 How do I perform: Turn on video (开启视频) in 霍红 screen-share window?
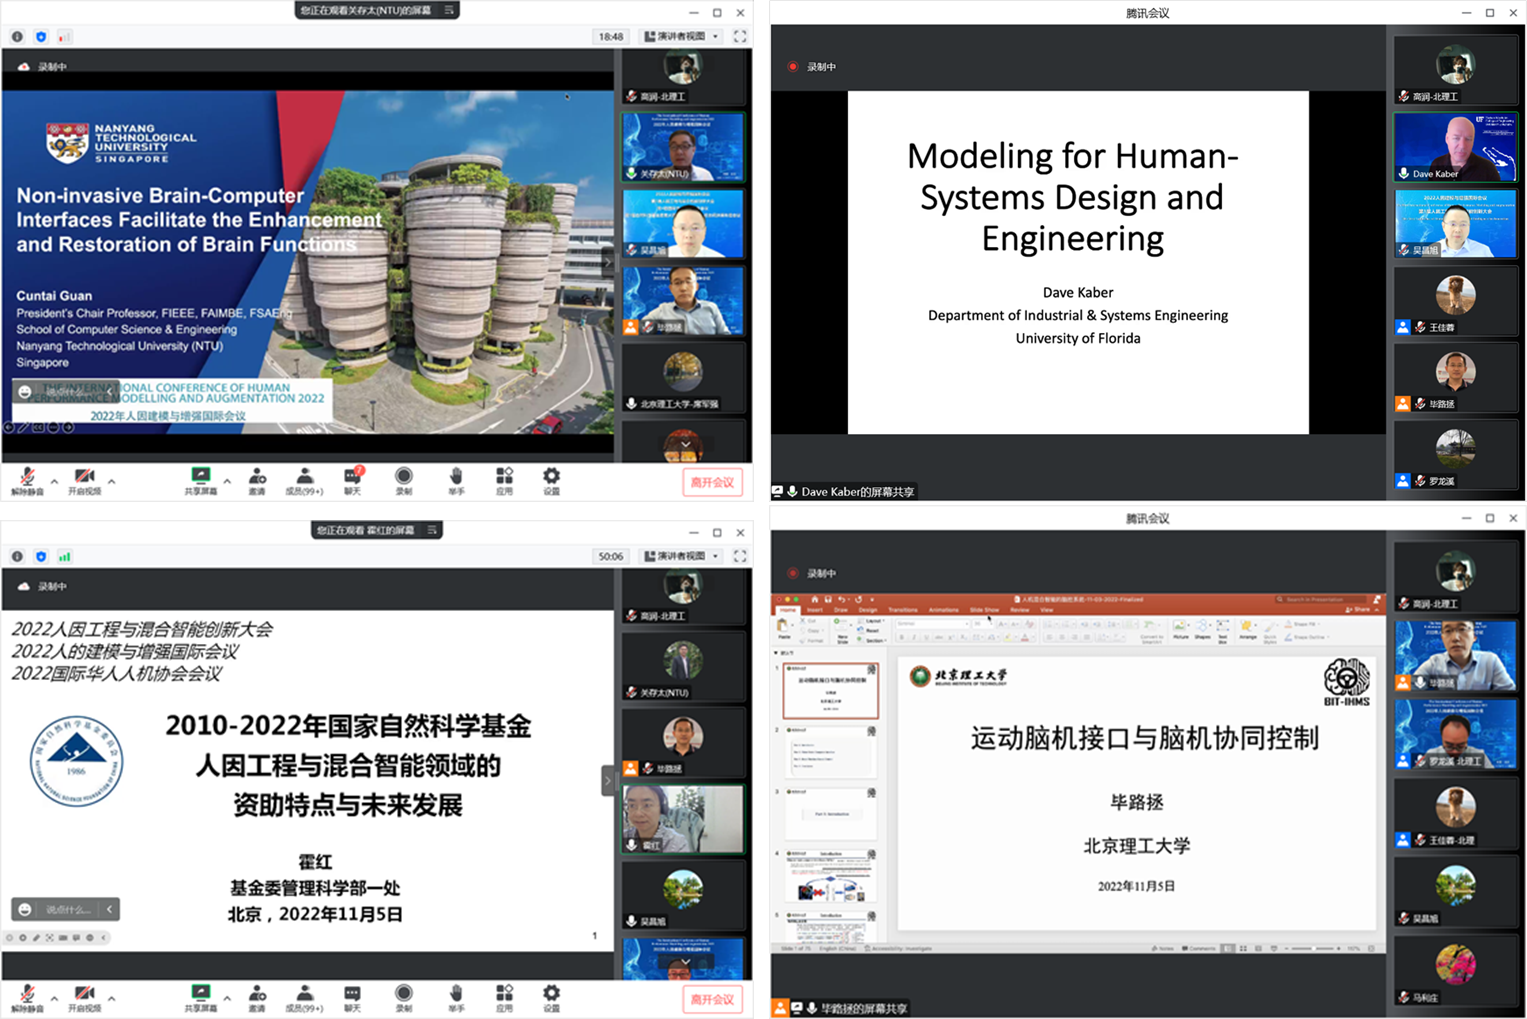(84, 995)
